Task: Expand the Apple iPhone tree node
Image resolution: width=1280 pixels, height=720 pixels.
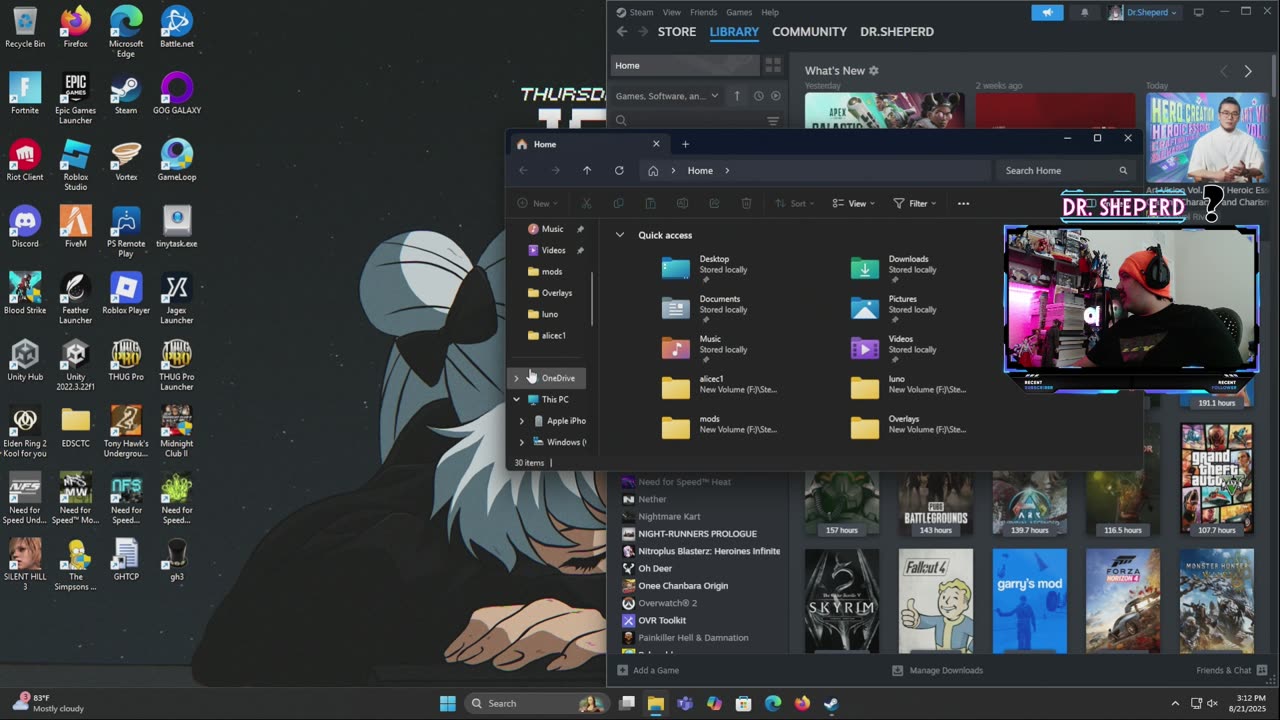Action: 521,421
